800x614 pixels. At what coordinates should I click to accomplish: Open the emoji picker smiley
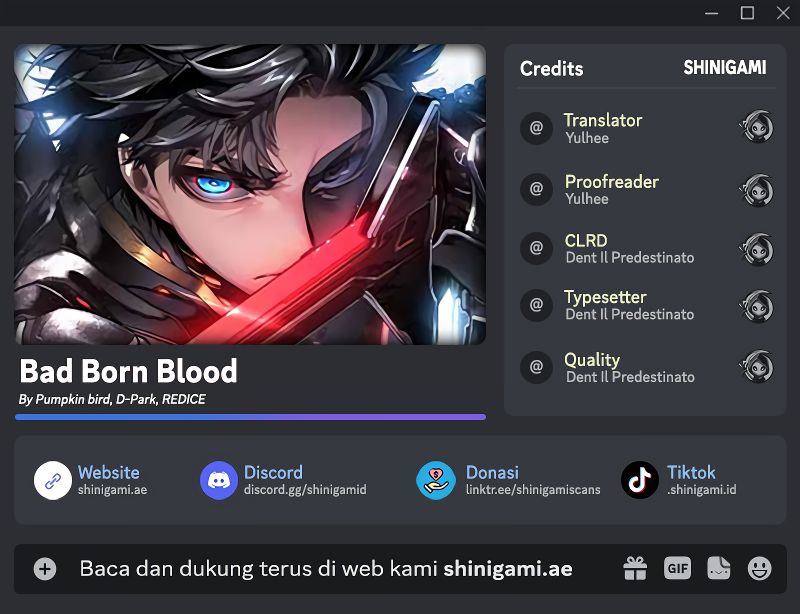click(x=759, y=569)
